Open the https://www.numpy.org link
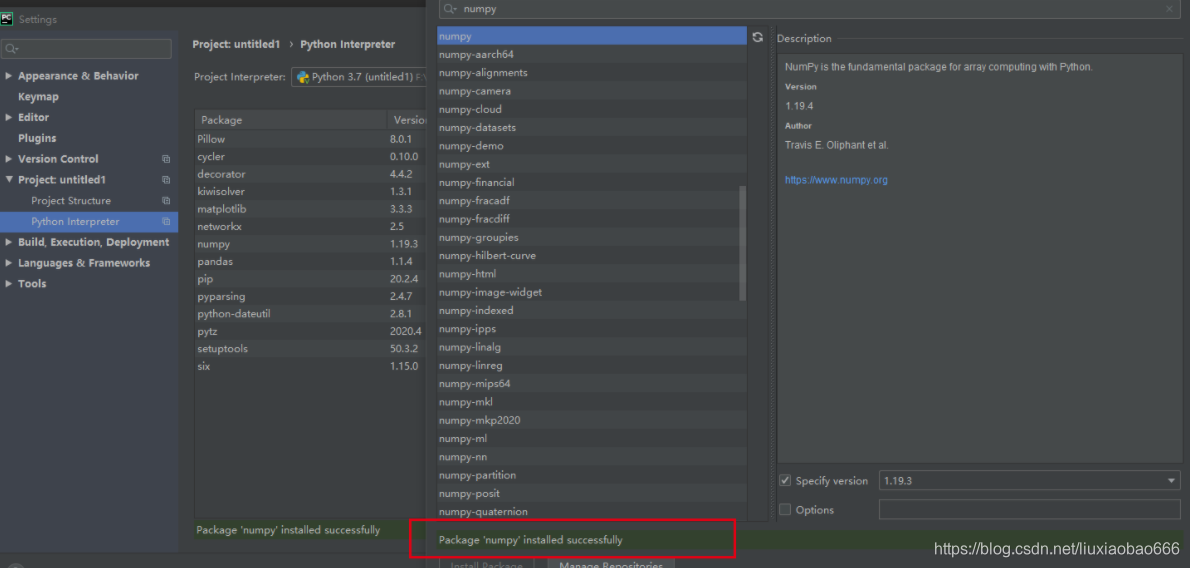The height and width of the screenshot is (568, 1190). pyautogui.click(x=836, y=180)
